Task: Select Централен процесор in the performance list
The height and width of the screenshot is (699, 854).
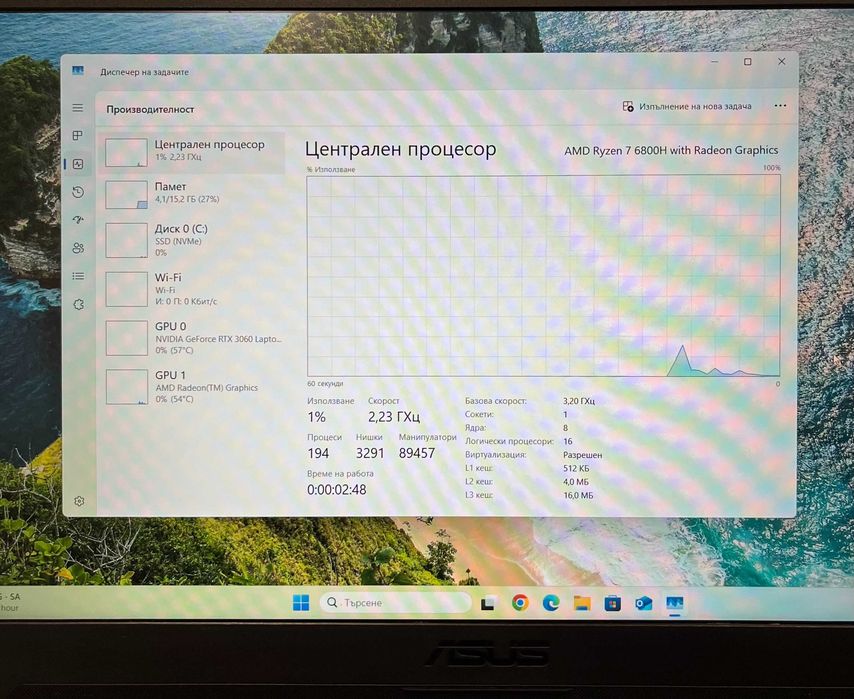Action: pos(191,152)
